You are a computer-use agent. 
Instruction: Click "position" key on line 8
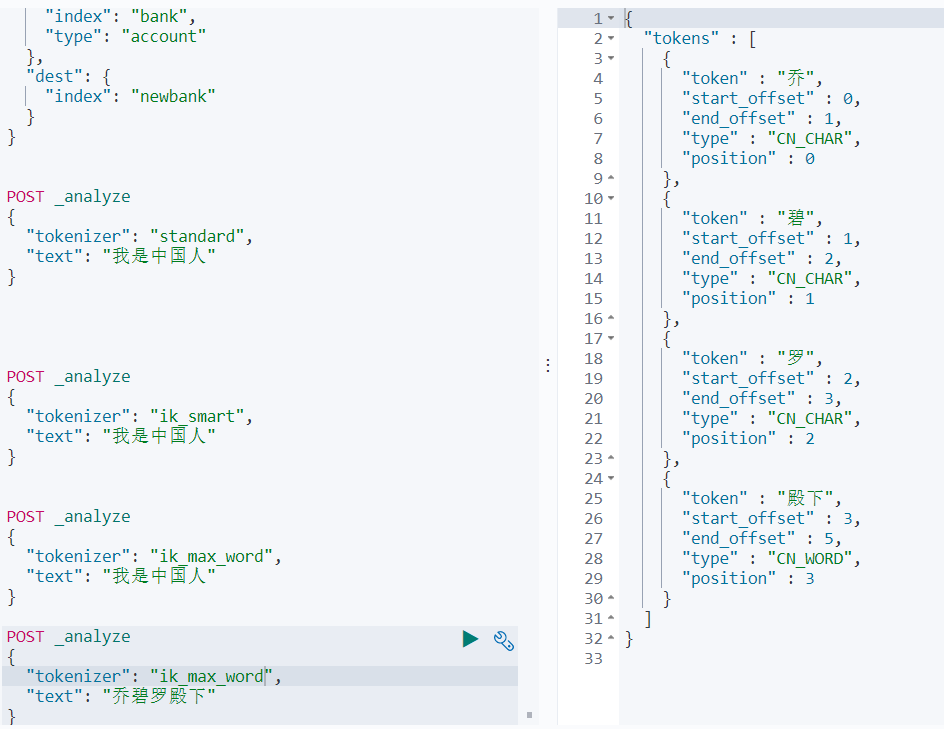(728, 159)
